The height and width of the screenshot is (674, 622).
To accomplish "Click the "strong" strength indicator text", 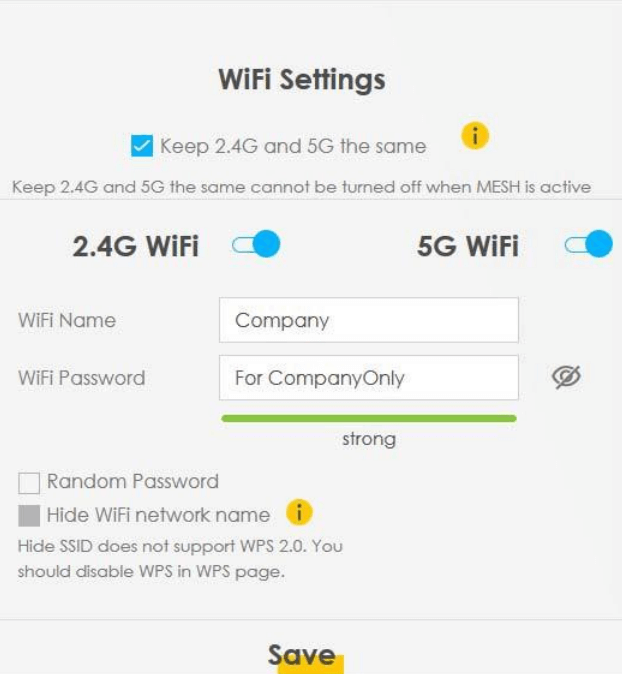I will coord(369,439).
